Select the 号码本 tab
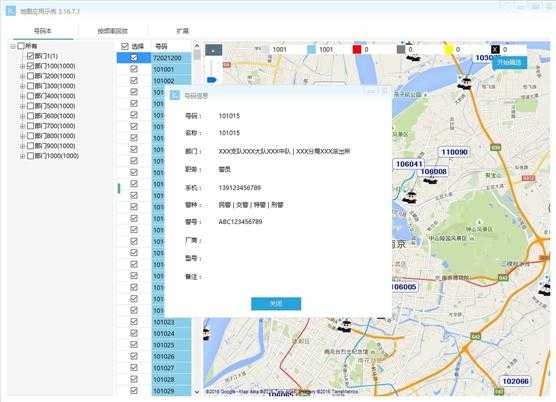The height and width of the screenshot is (402, 556). coord(43,31)
